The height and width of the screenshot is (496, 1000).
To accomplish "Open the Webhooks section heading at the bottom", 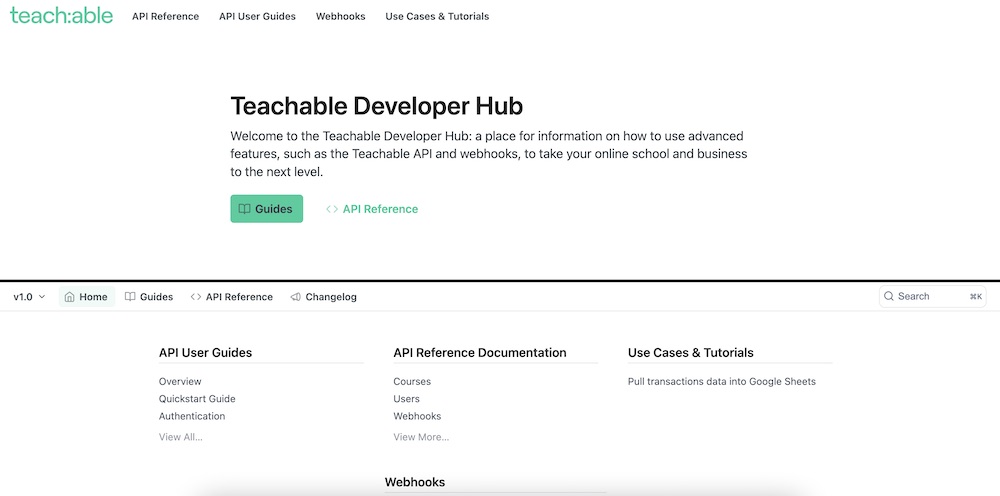I will (415, 482).
